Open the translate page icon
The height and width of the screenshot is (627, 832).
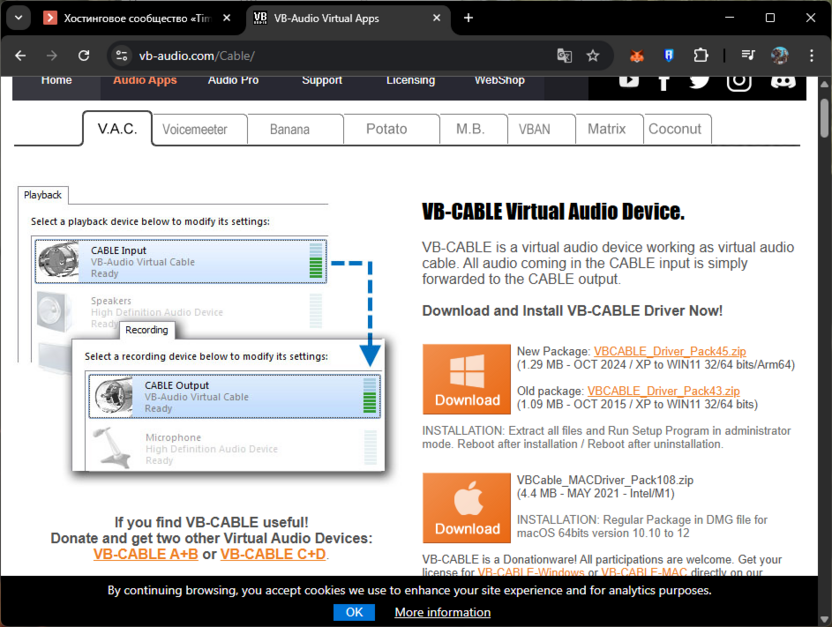[565, 56]
